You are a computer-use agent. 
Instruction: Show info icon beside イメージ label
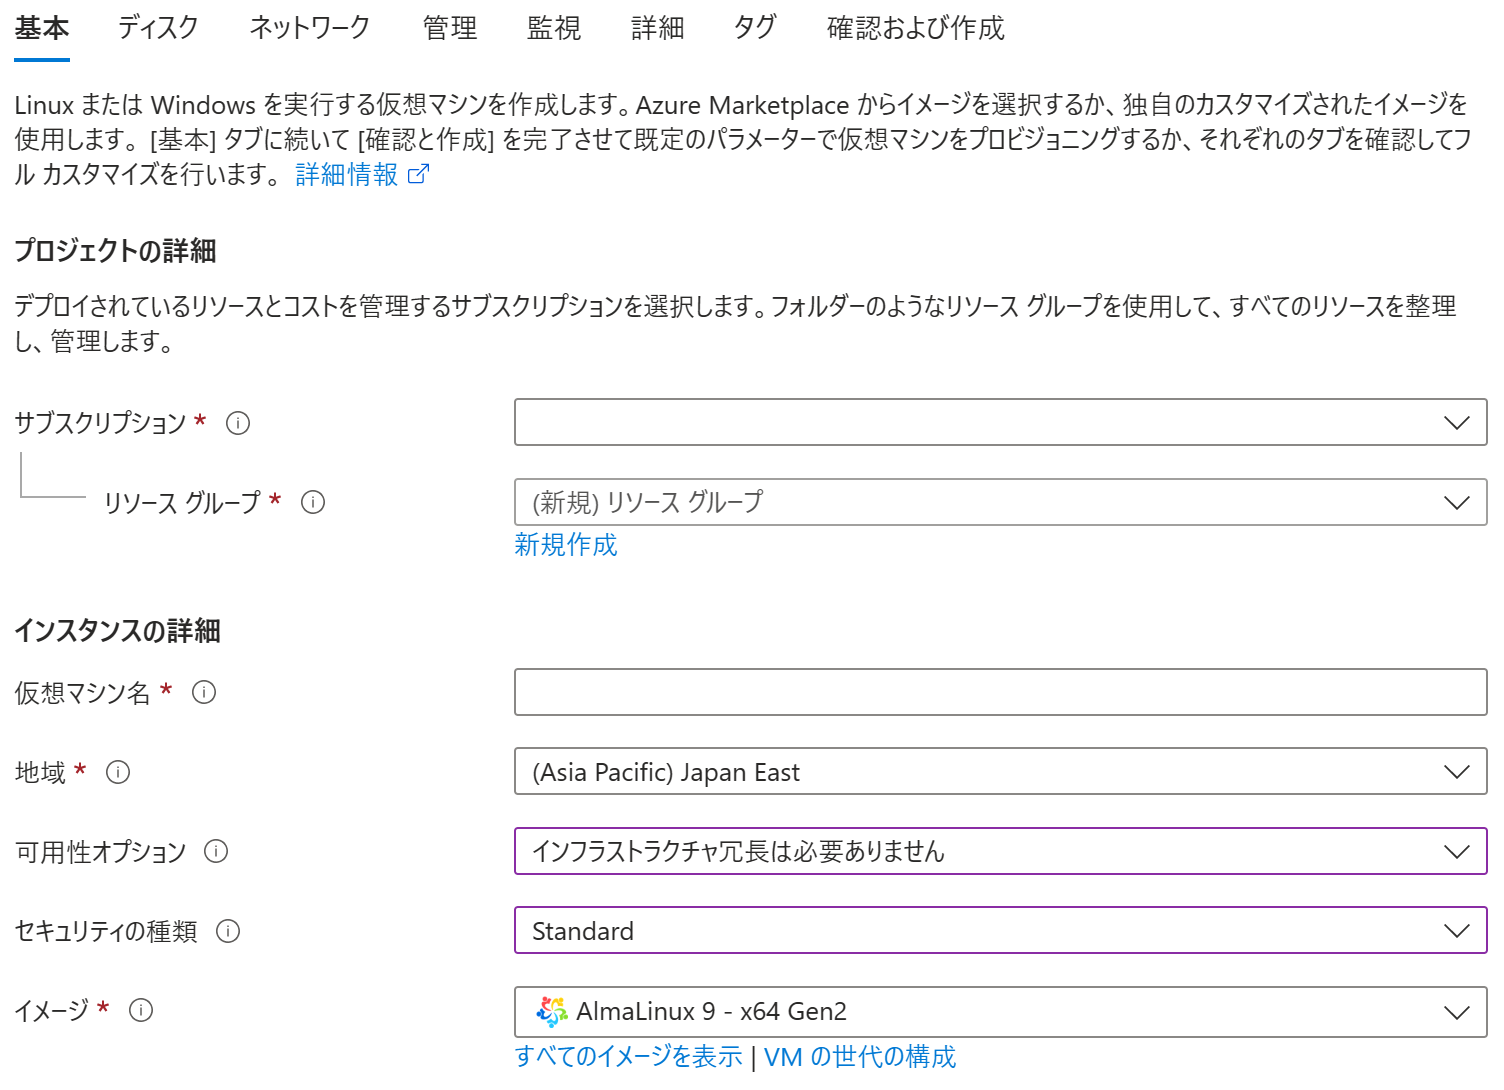141,1010
